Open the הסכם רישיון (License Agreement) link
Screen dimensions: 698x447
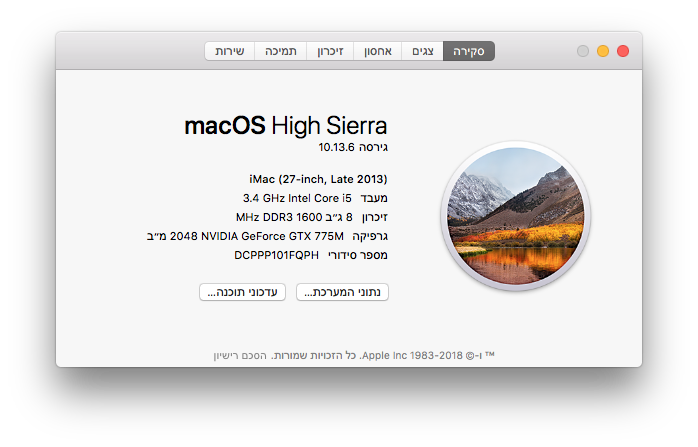click(x=240, y=356)
